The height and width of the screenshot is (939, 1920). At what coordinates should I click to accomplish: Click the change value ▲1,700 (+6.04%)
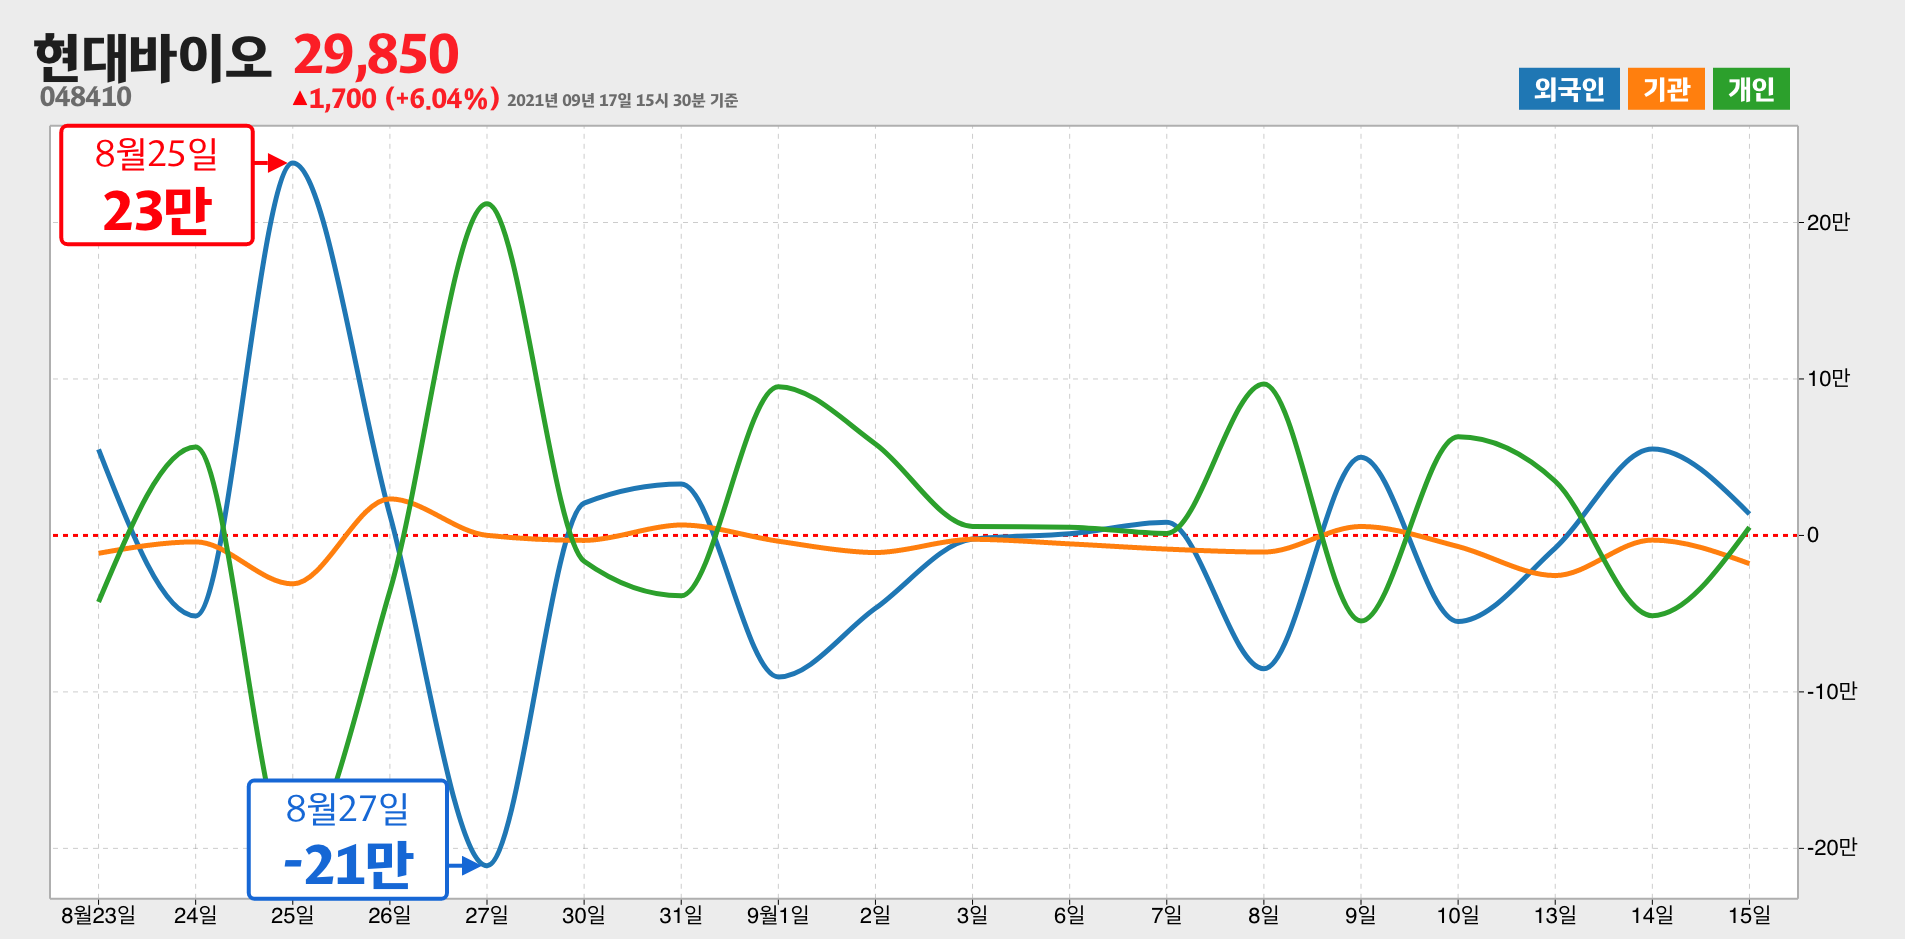pyautogui.click(x=396, y=98)
